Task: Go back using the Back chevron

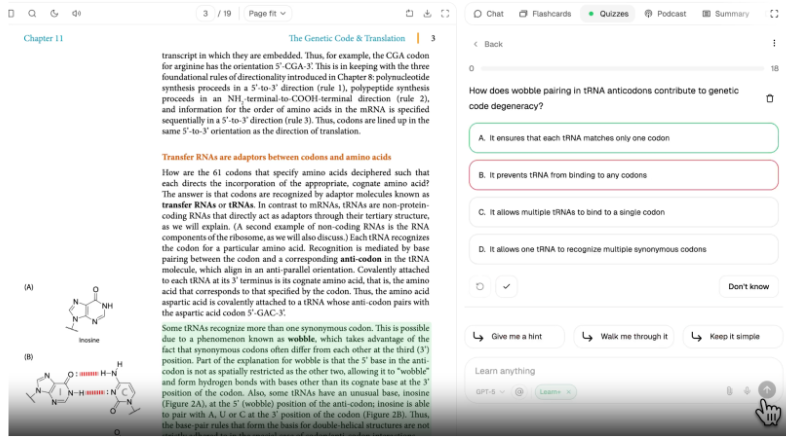Action: point(488,44)
